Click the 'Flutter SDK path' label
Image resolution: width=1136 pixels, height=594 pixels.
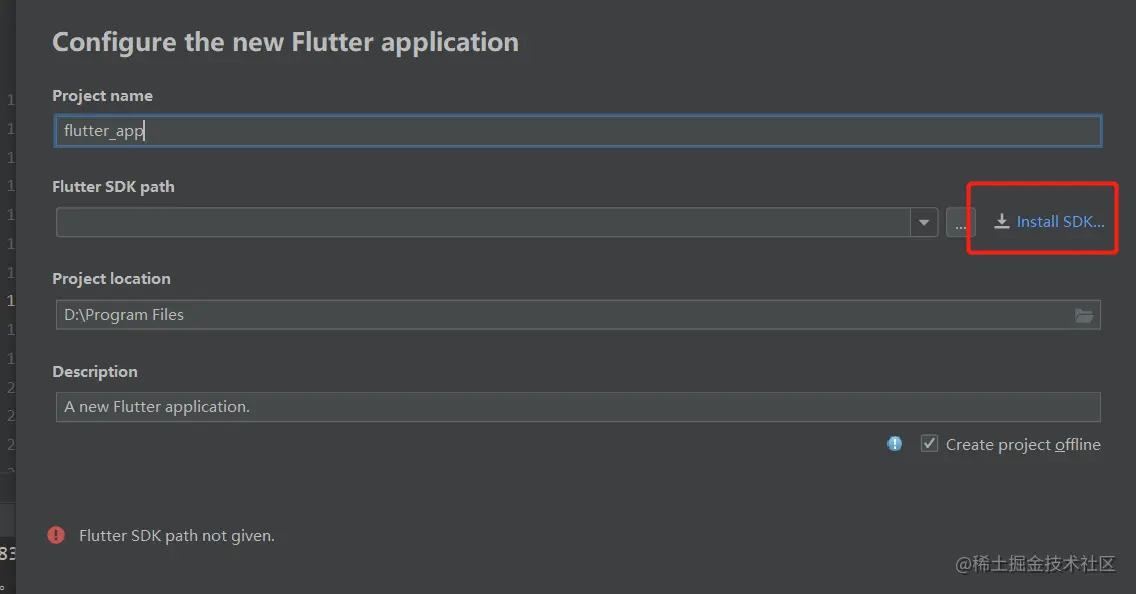114,187
